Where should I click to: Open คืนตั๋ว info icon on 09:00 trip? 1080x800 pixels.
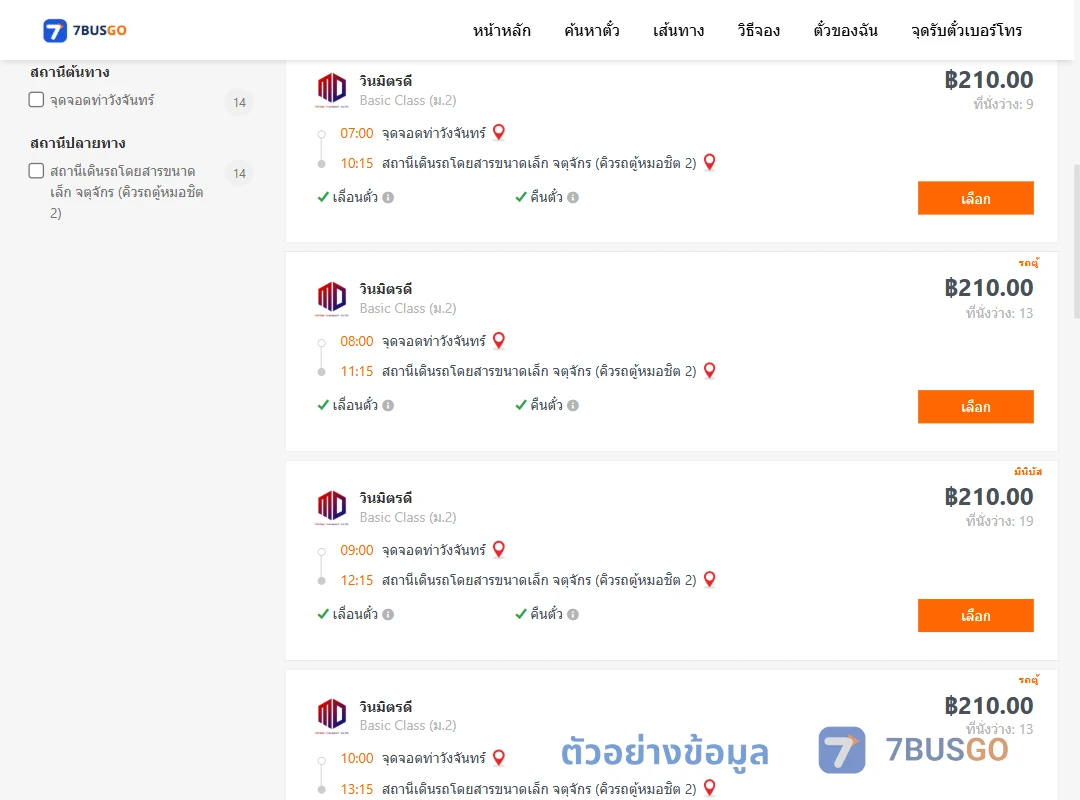[573, 615]
